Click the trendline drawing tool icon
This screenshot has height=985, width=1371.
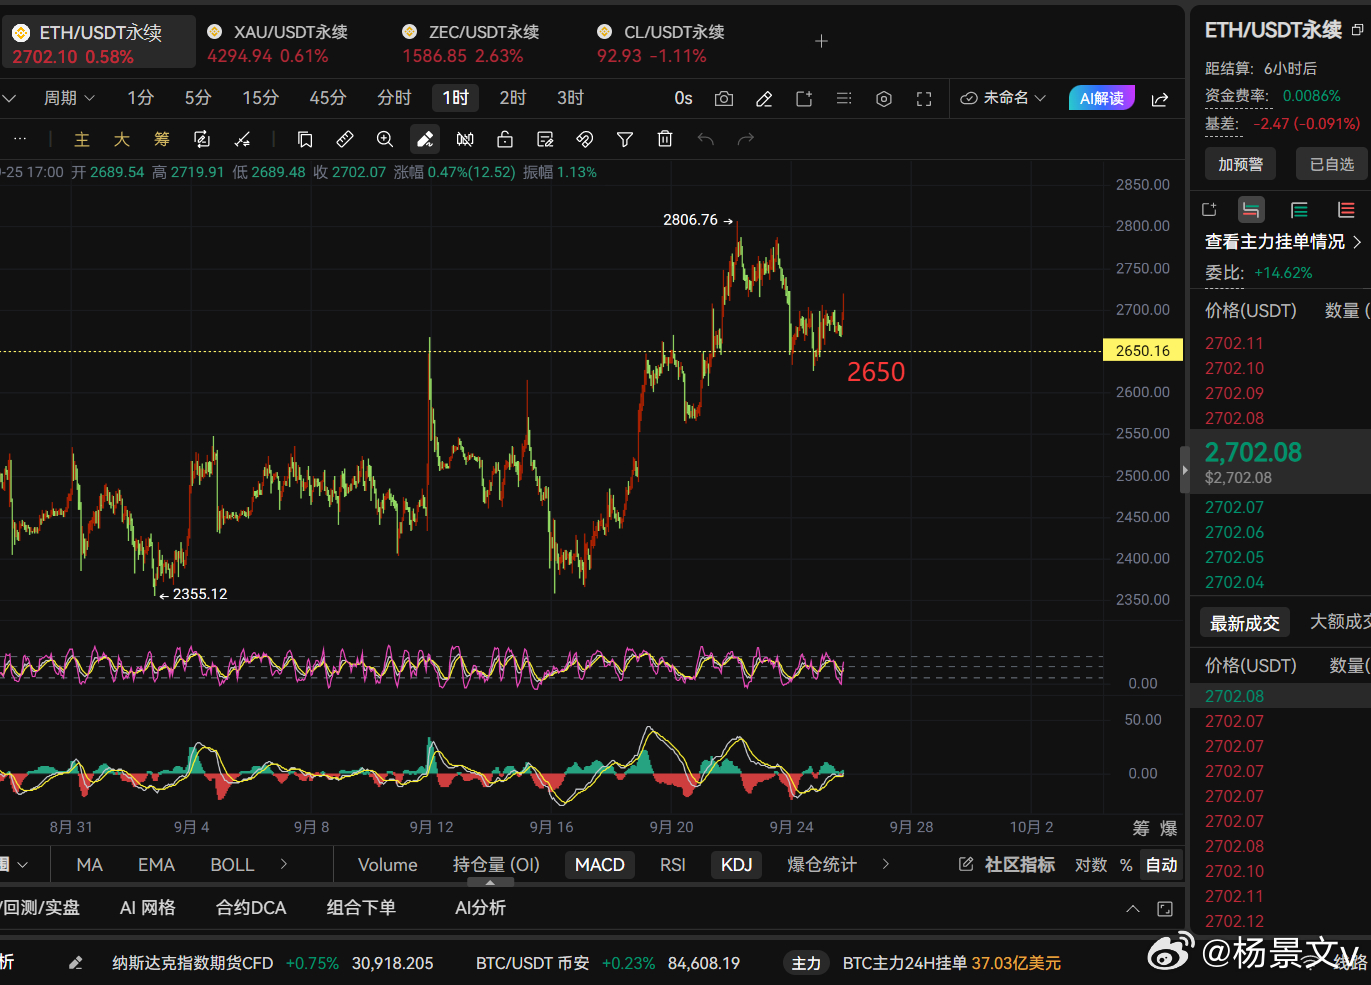click(x=242, y=140)
